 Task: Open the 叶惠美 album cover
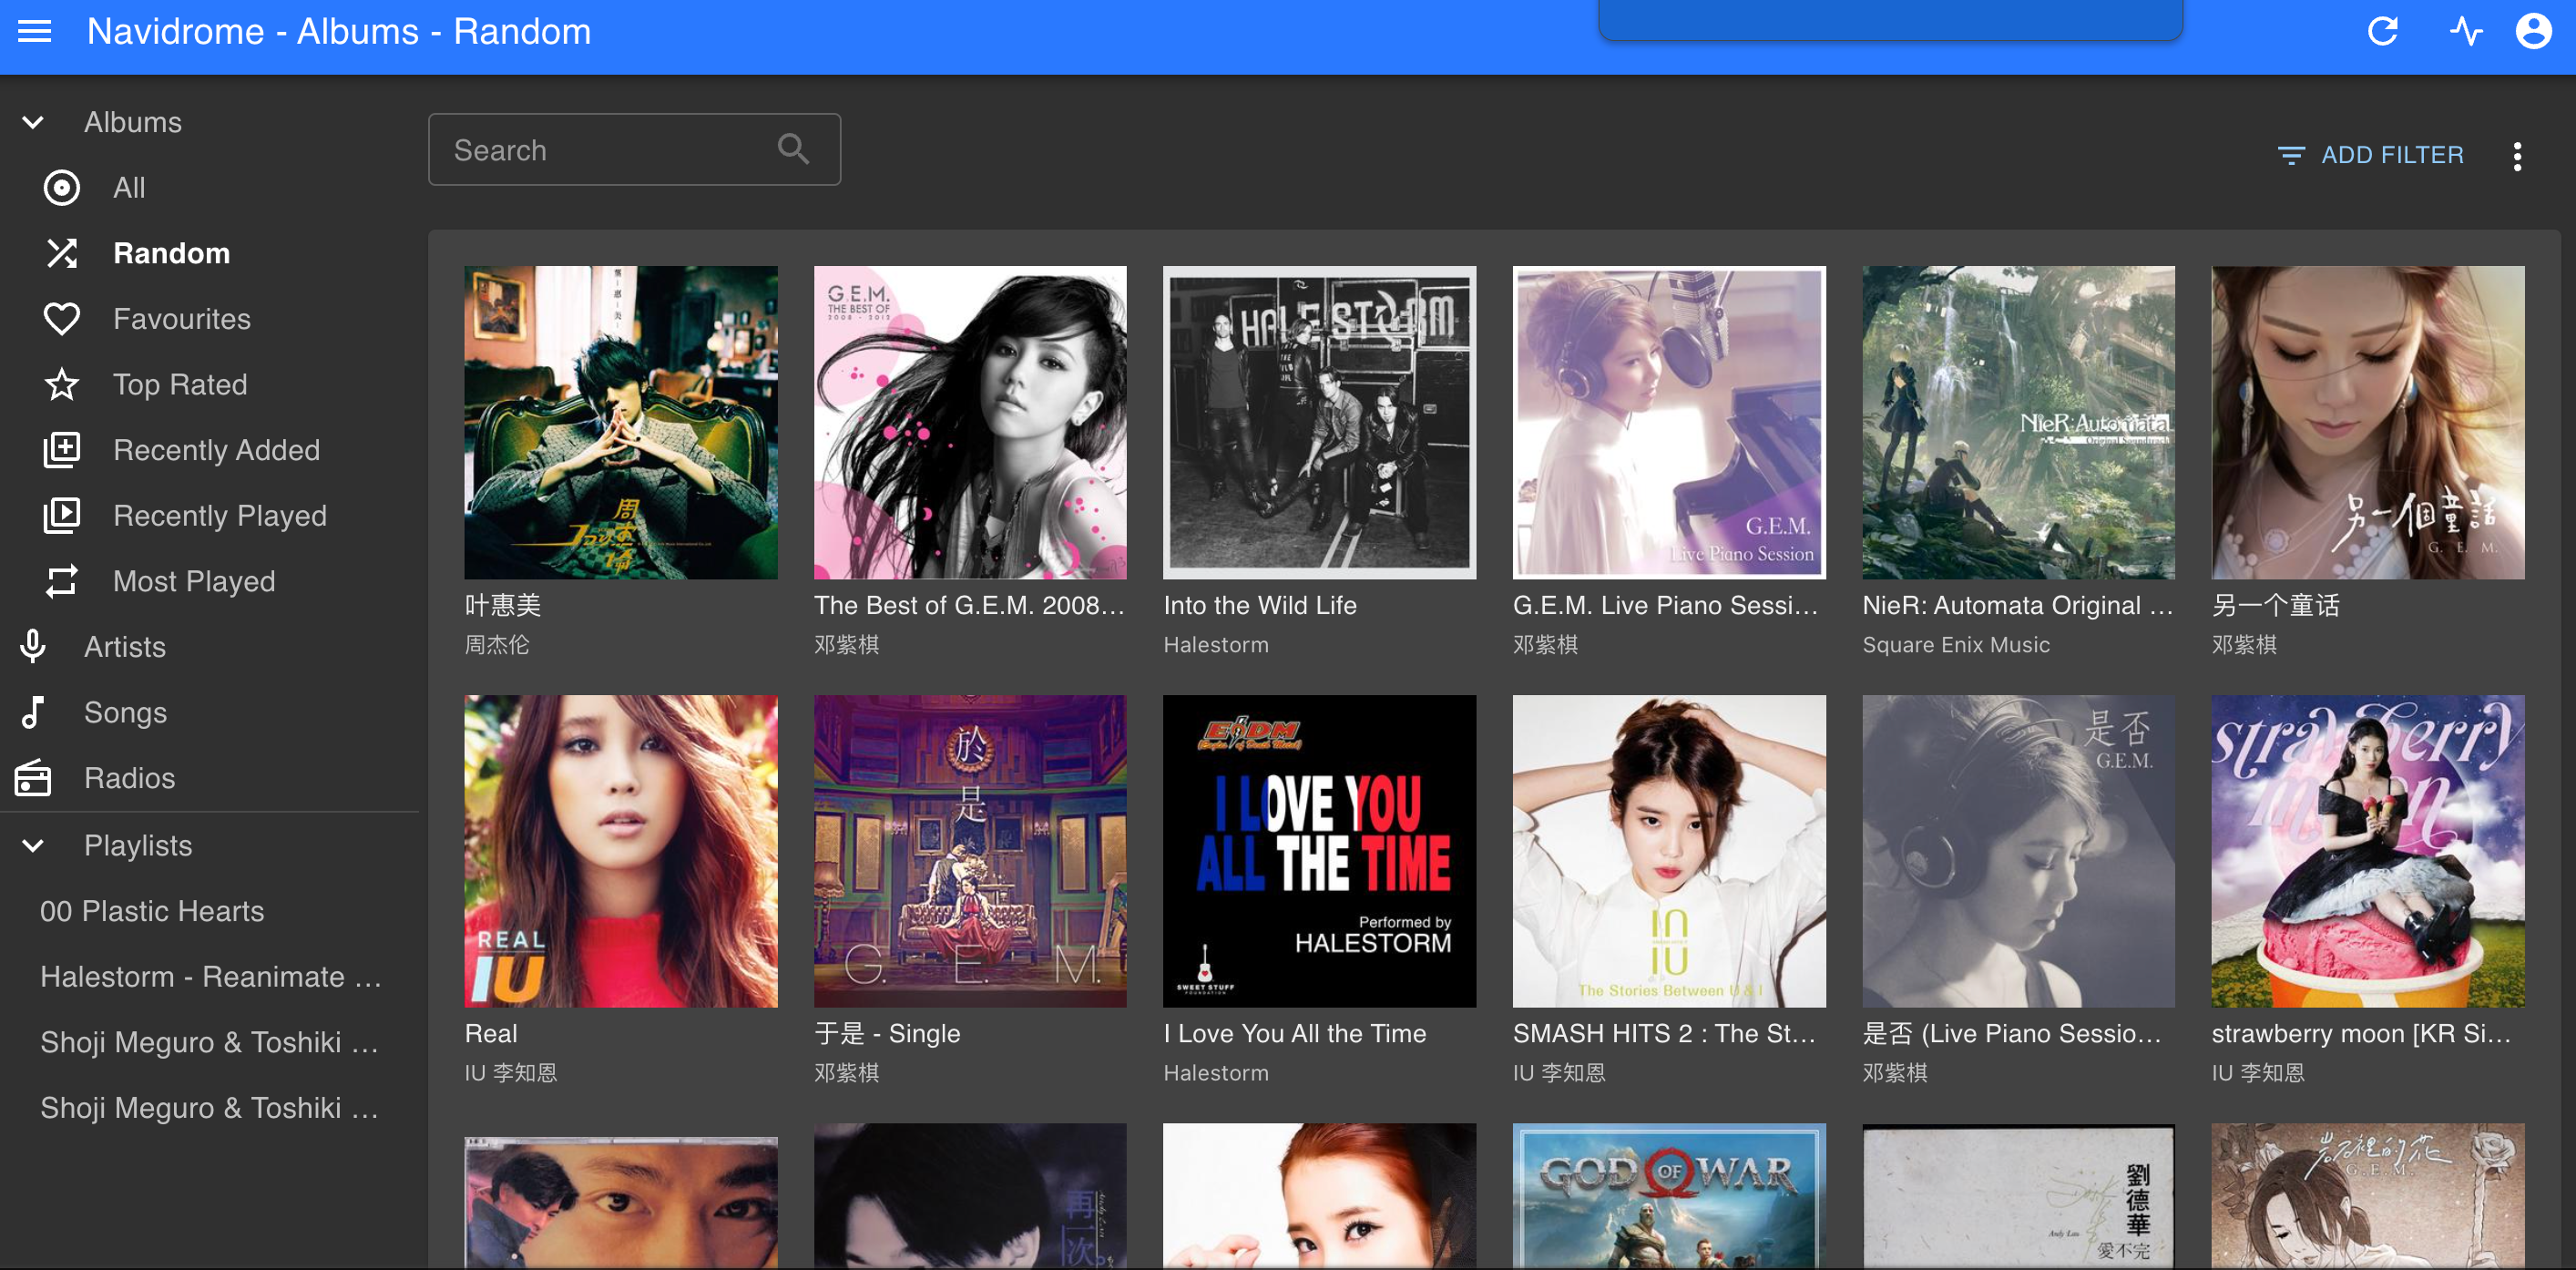coord(621,422)
